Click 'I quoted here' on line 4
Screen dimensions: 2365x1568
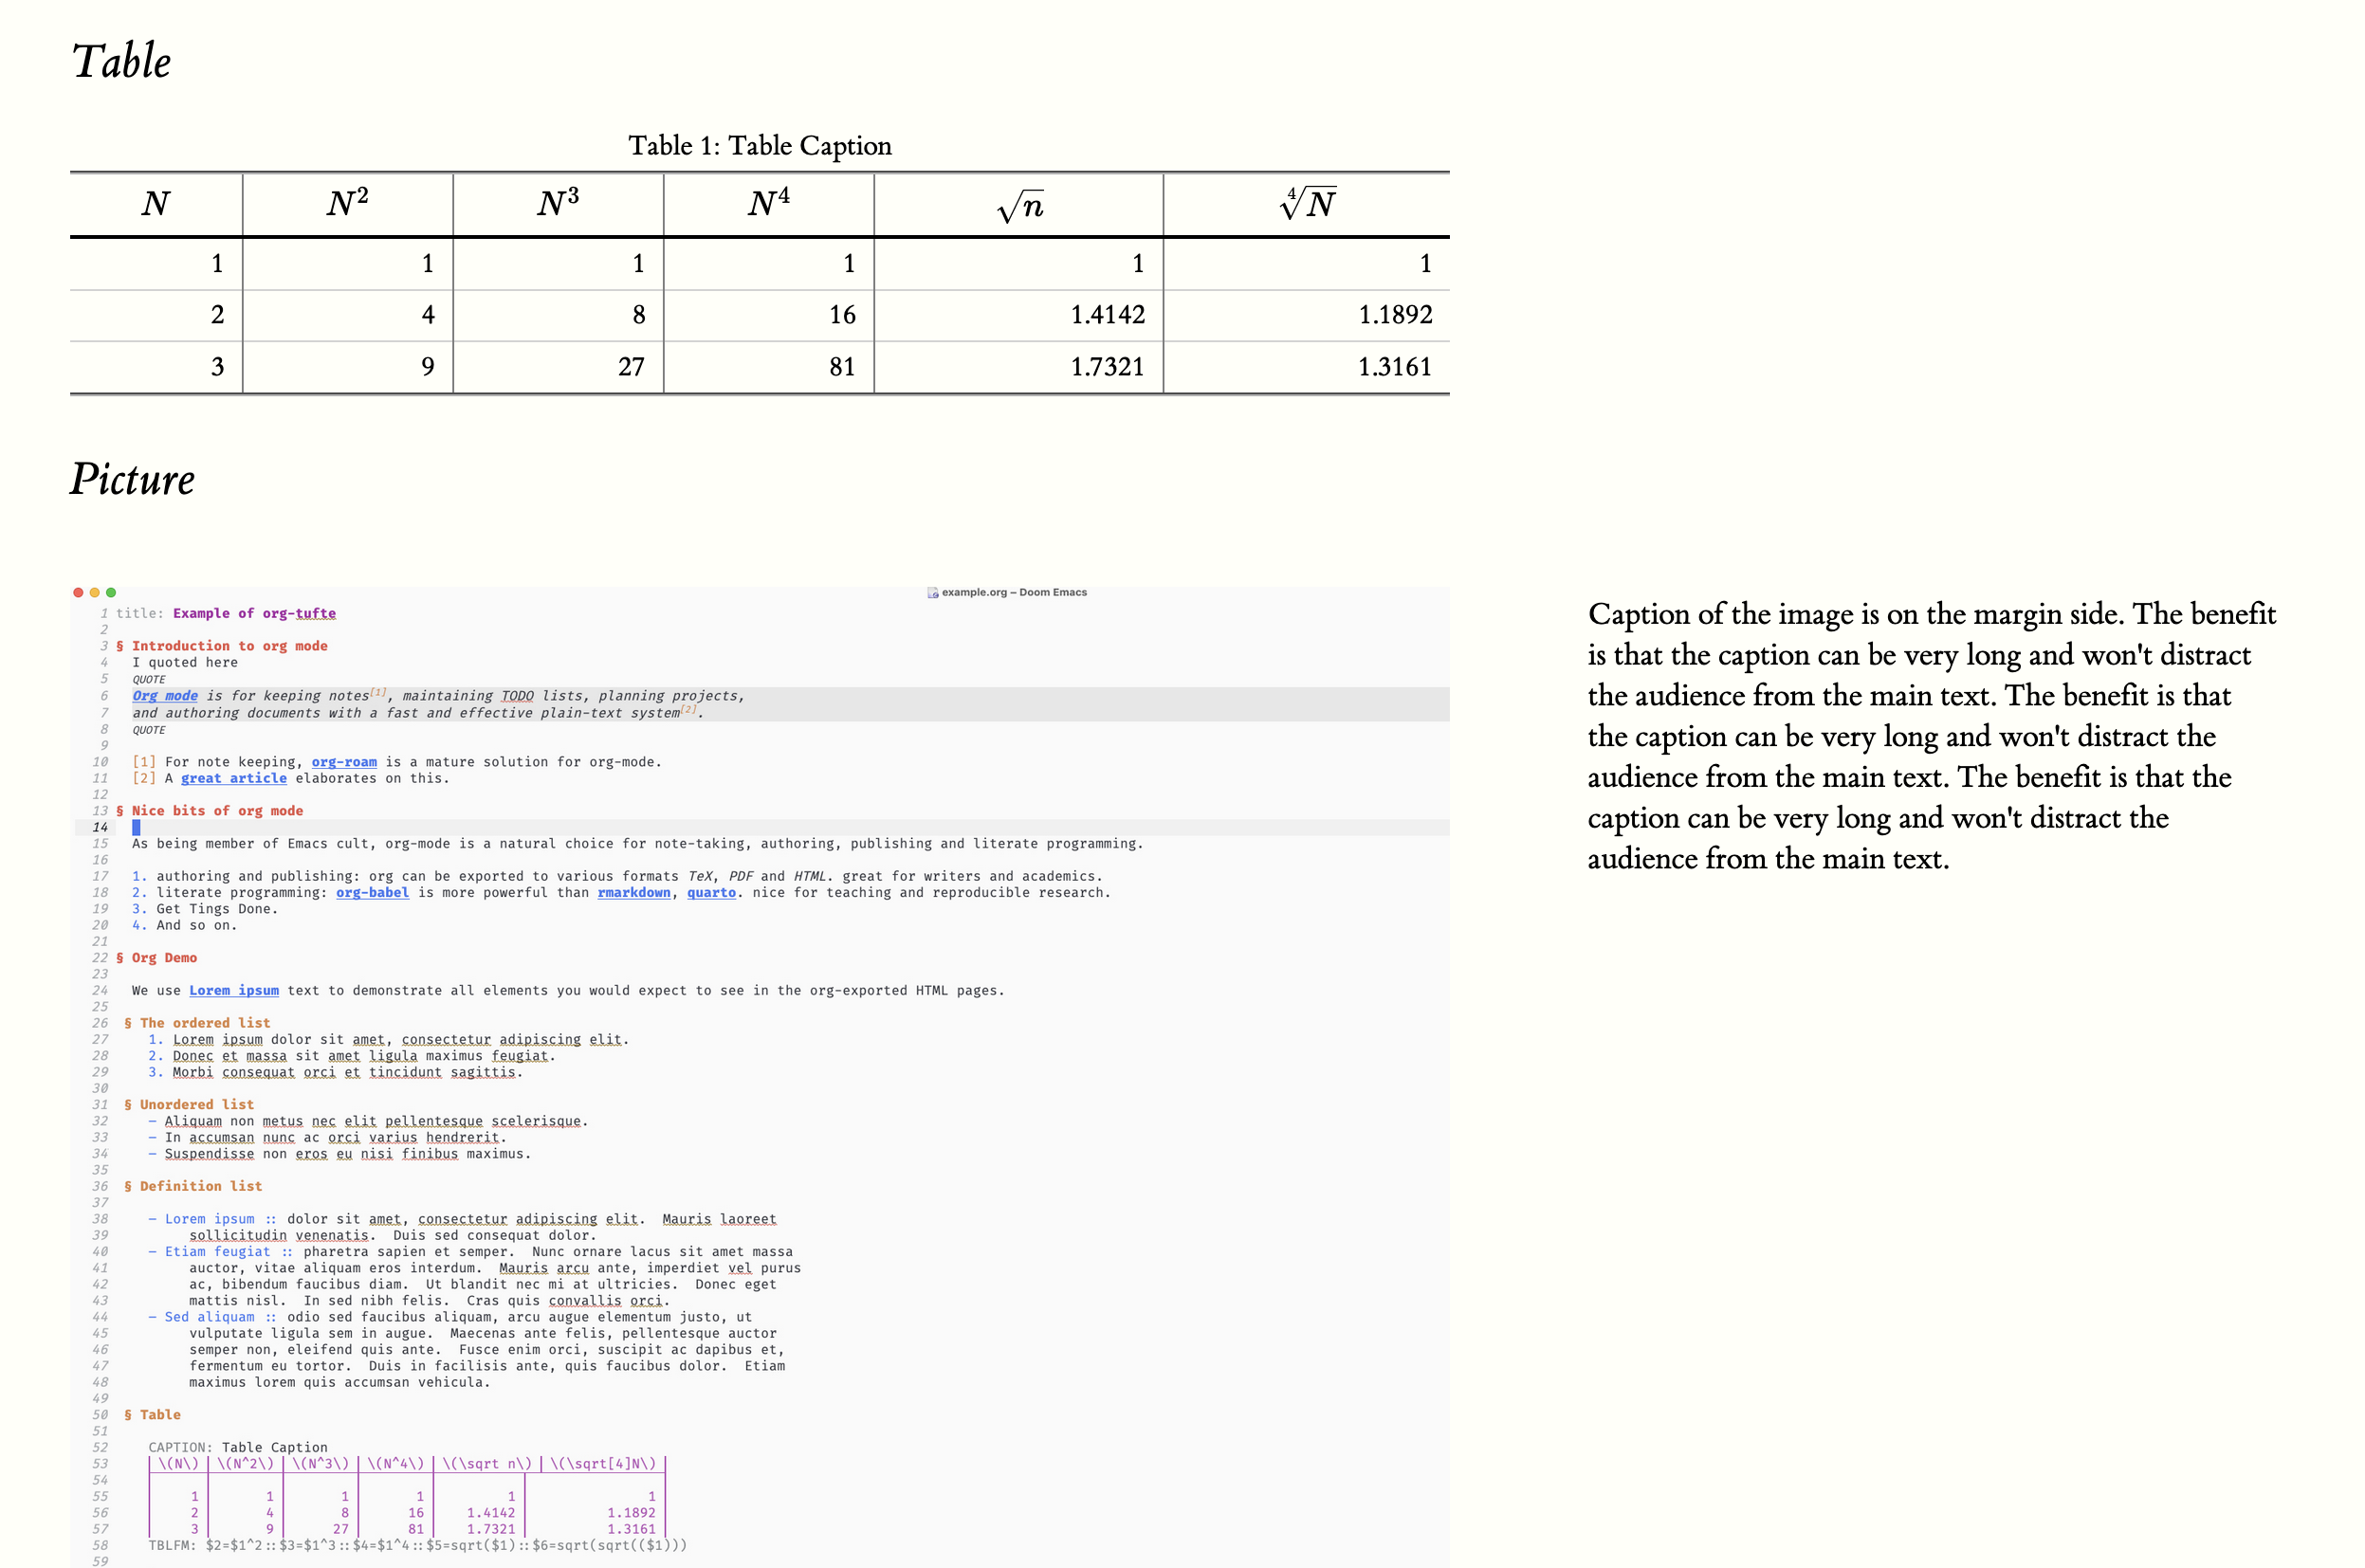click(185, 663)
